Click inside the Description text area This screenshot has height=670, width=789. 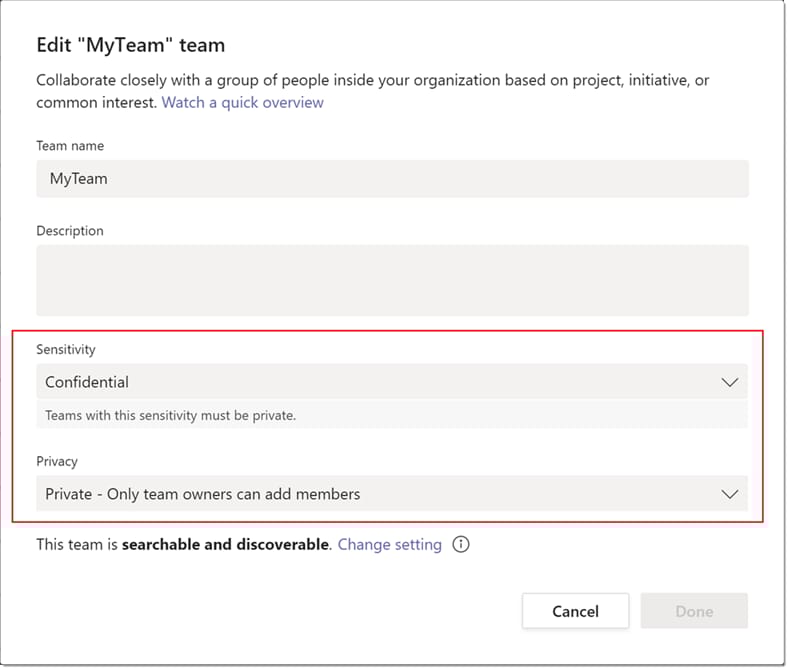point(392,280)
